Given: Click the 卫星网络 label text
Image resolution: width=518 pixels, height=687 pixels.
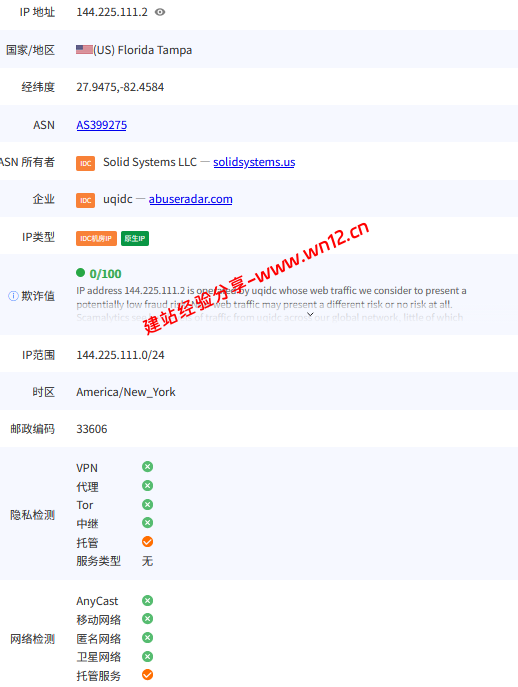Looking at the screenshot, I should pyautogui.click(x=99, y=657).
